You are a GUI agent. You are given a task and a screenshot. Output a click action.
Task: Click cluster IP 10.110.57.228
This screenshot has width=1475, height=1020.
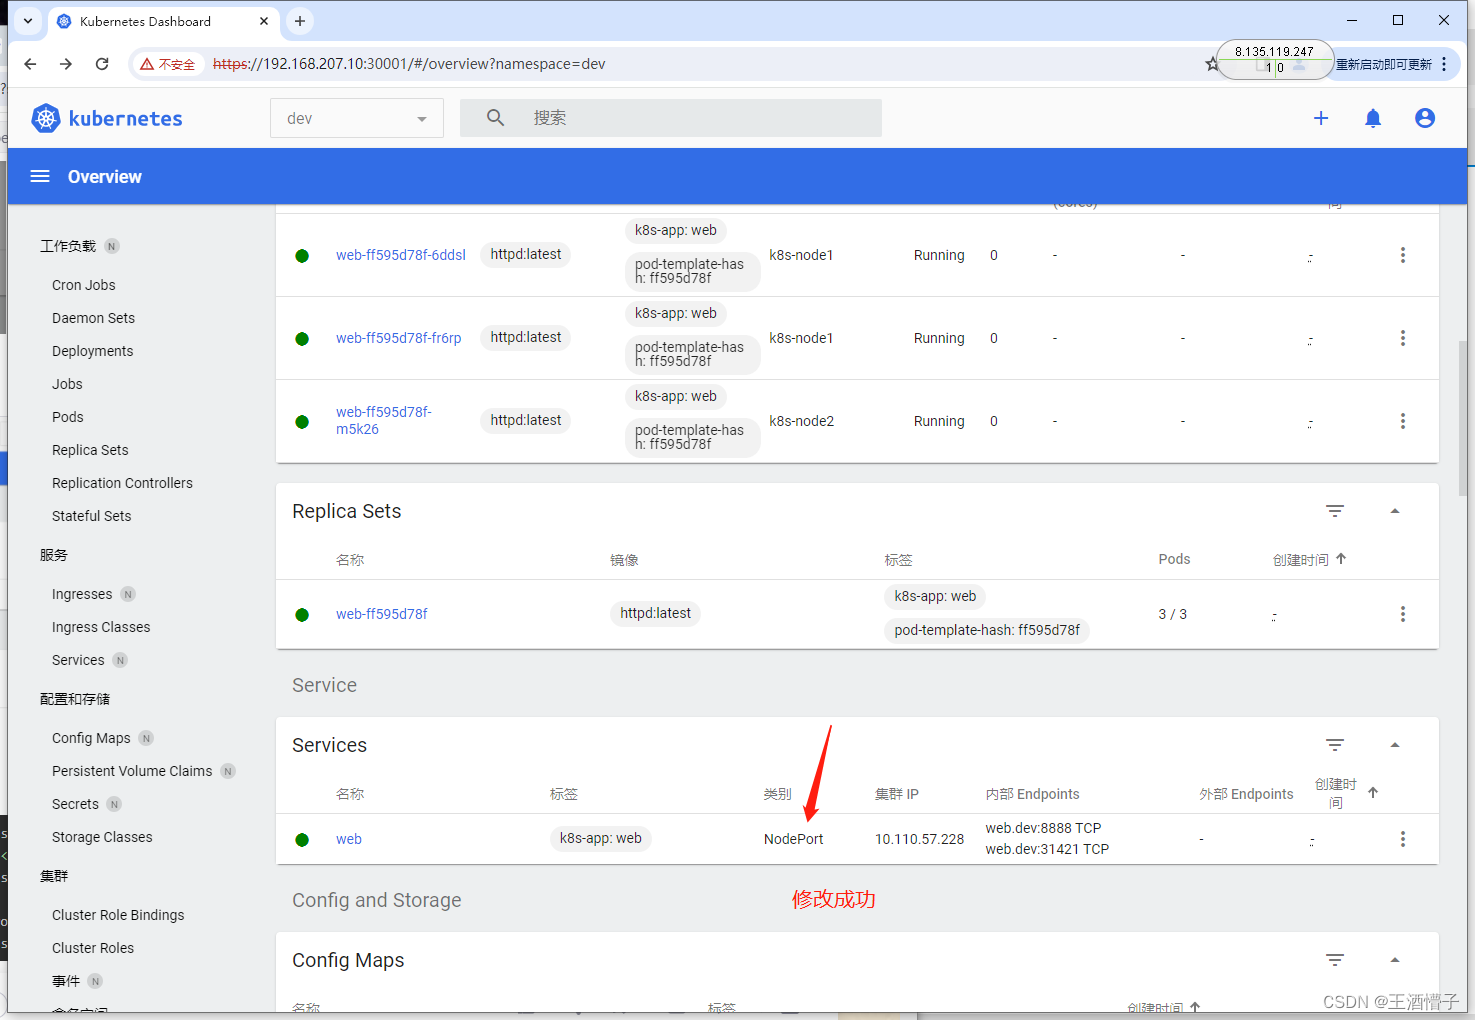tap(920, 839)
